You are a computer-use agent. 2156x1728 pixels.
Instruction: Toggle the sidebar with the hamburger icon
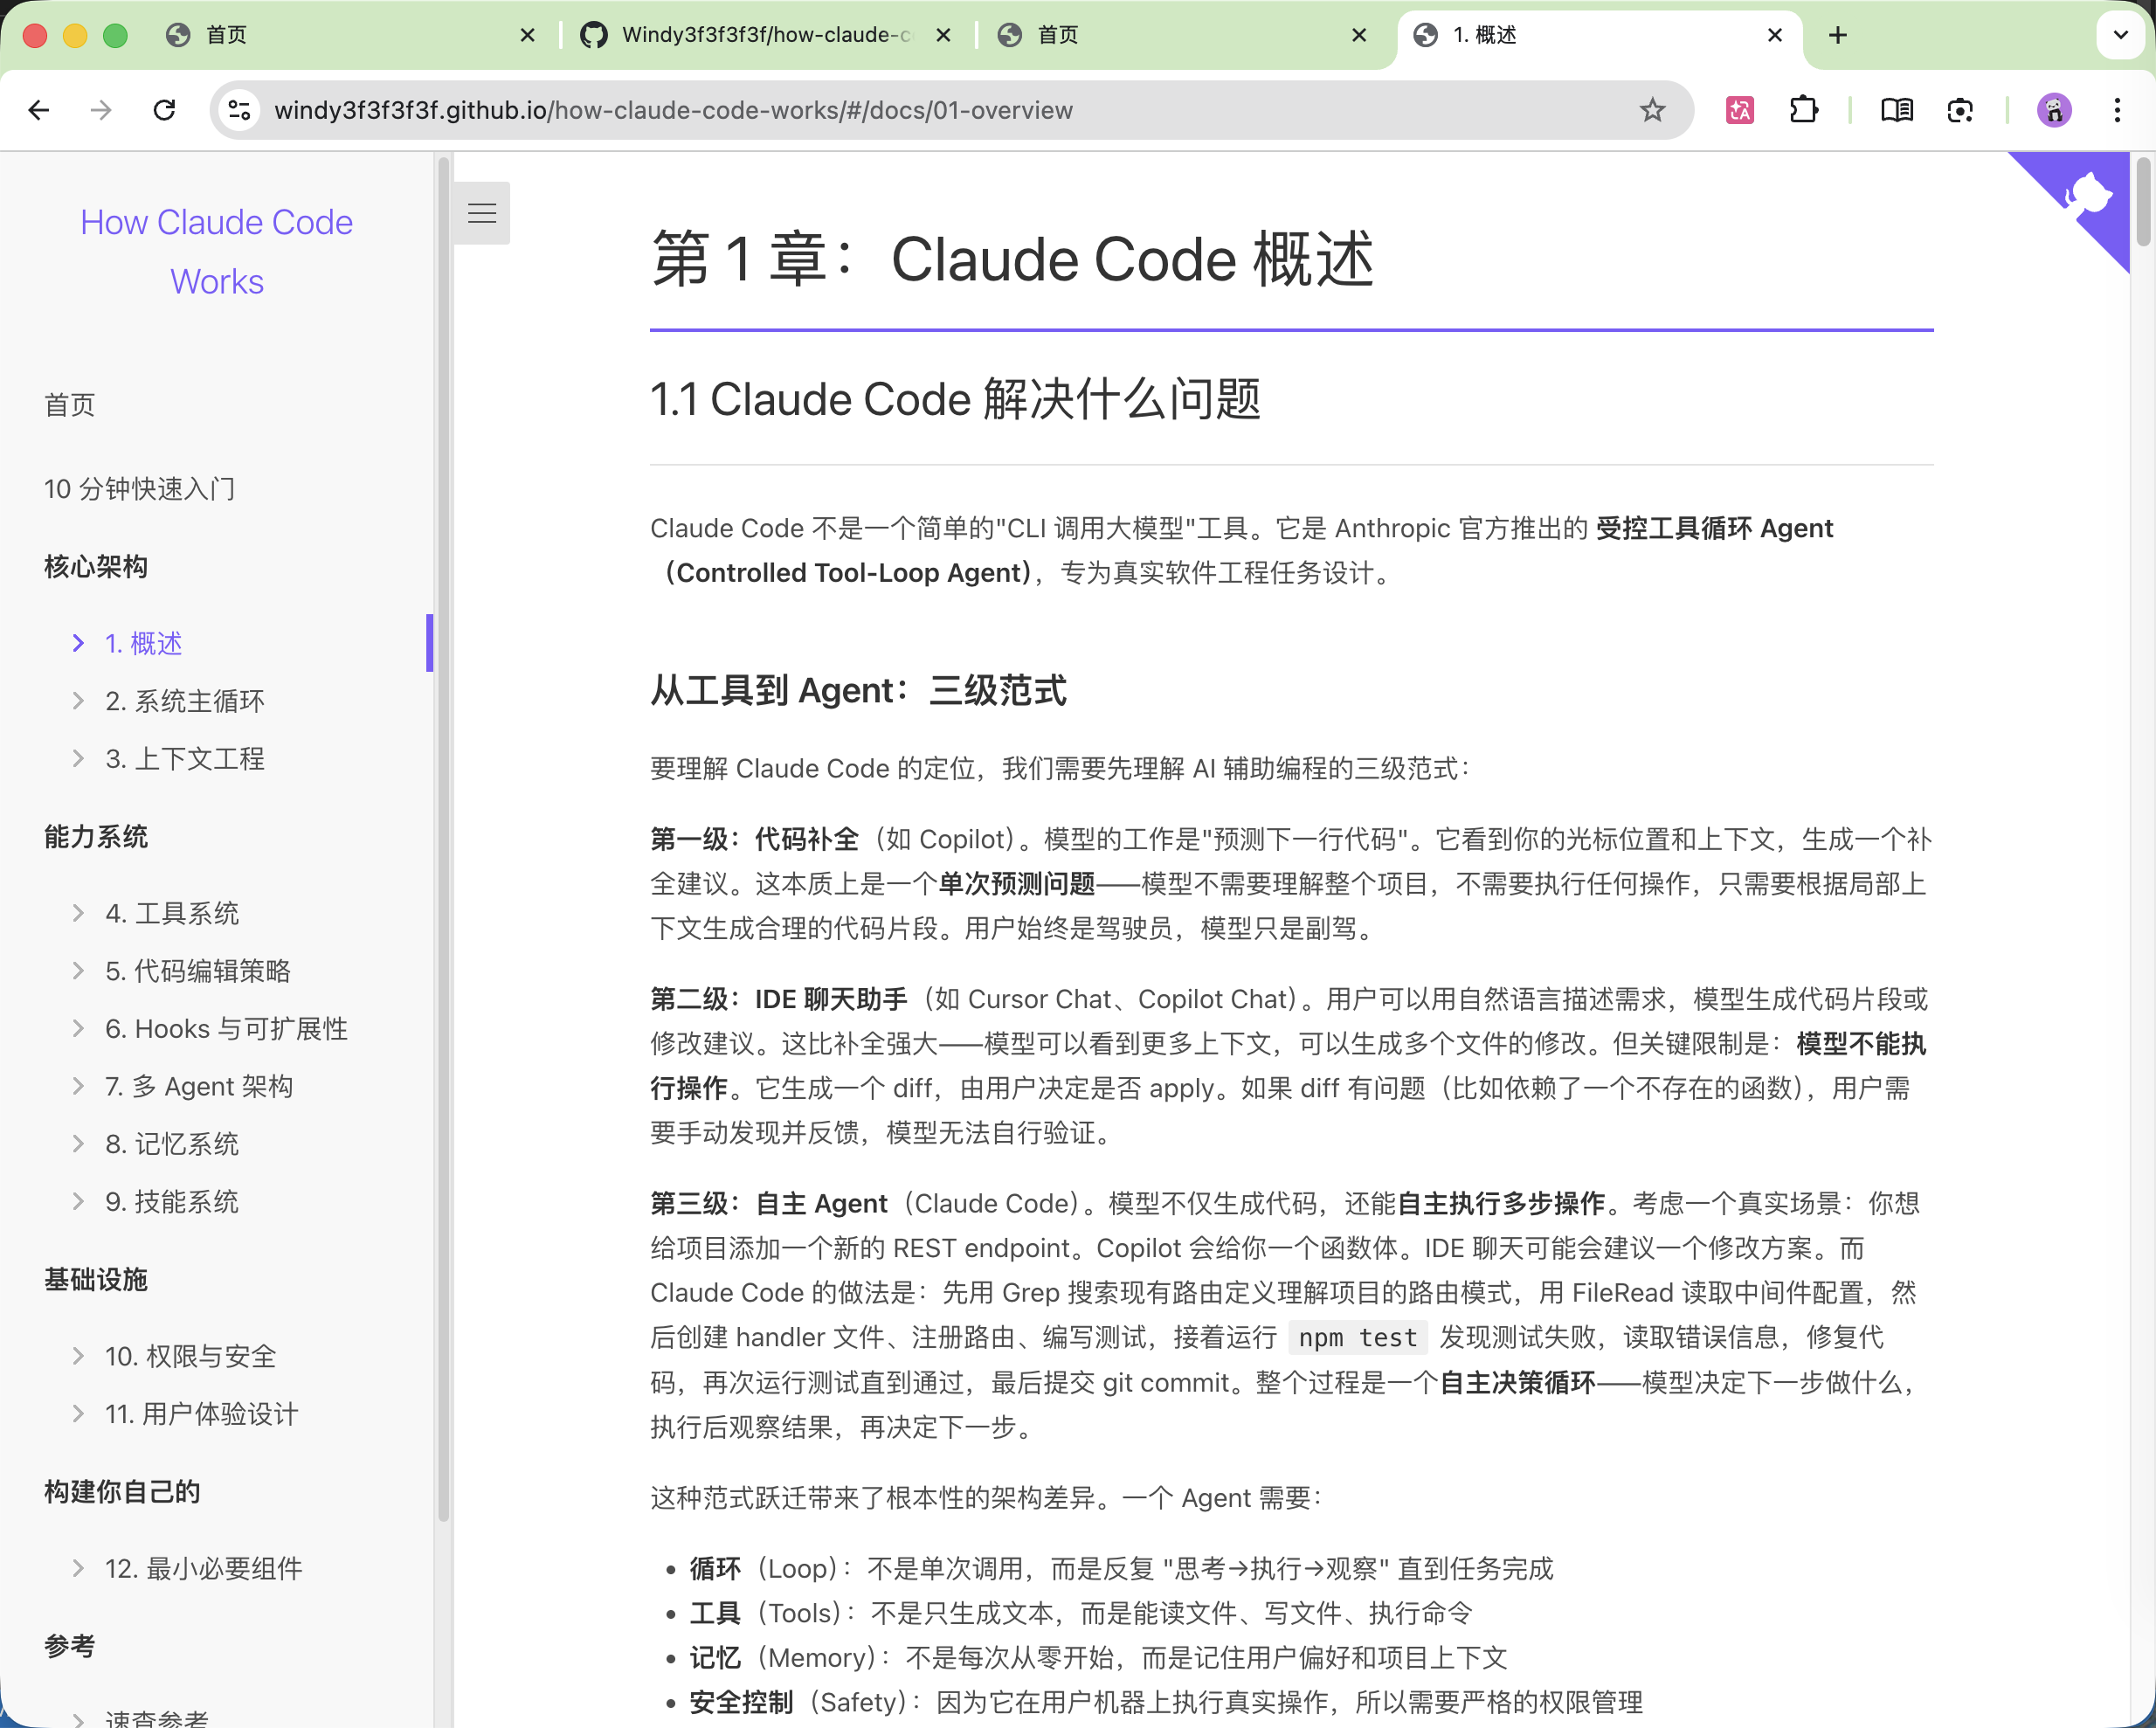click(482, 213)
